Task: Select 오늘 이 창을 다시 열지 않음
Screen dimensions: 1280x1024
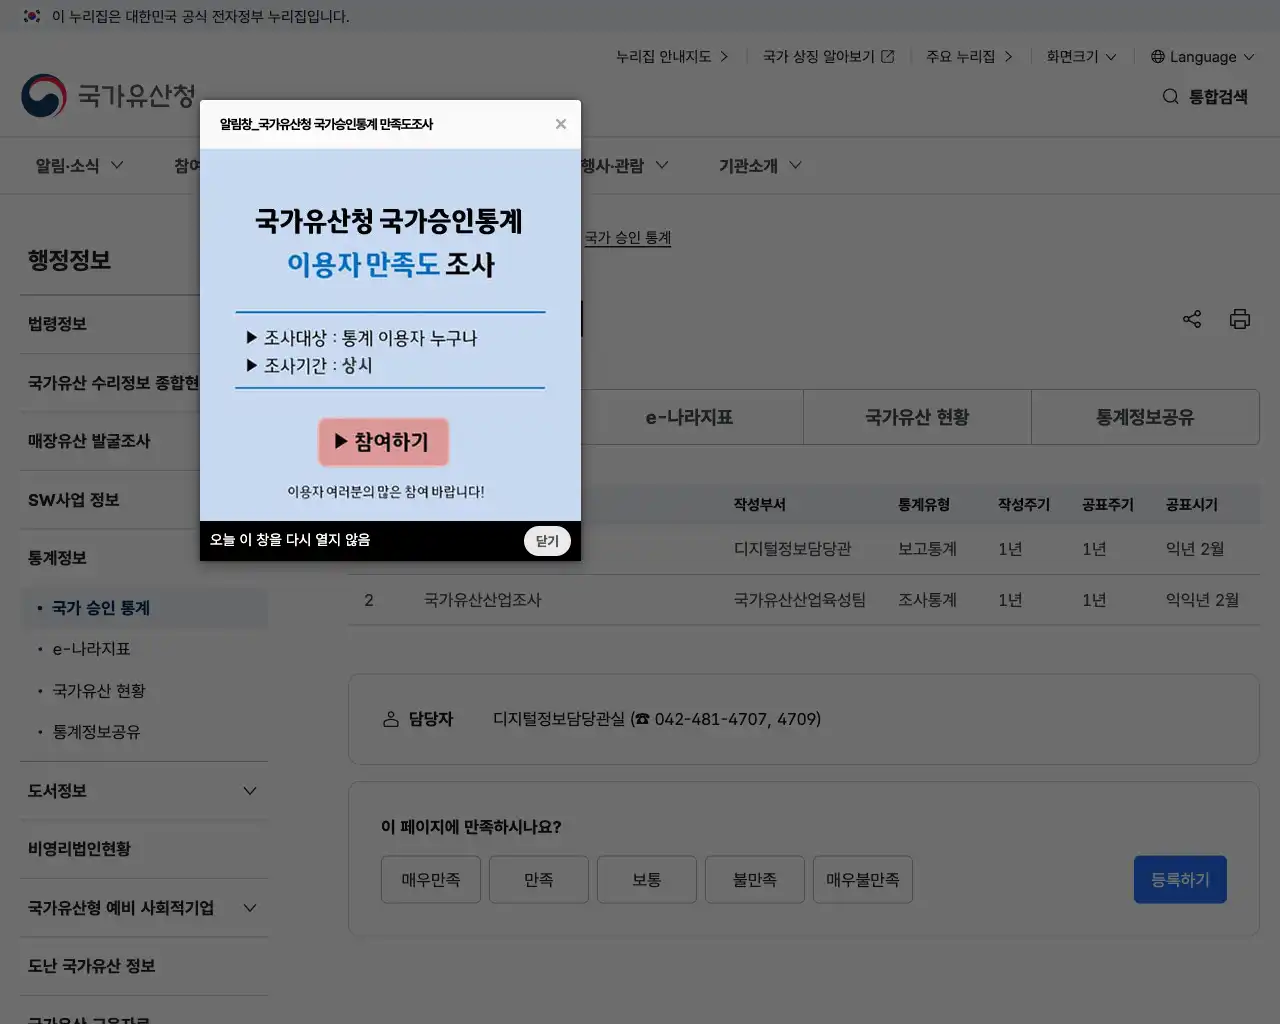Action: [290, 540]
